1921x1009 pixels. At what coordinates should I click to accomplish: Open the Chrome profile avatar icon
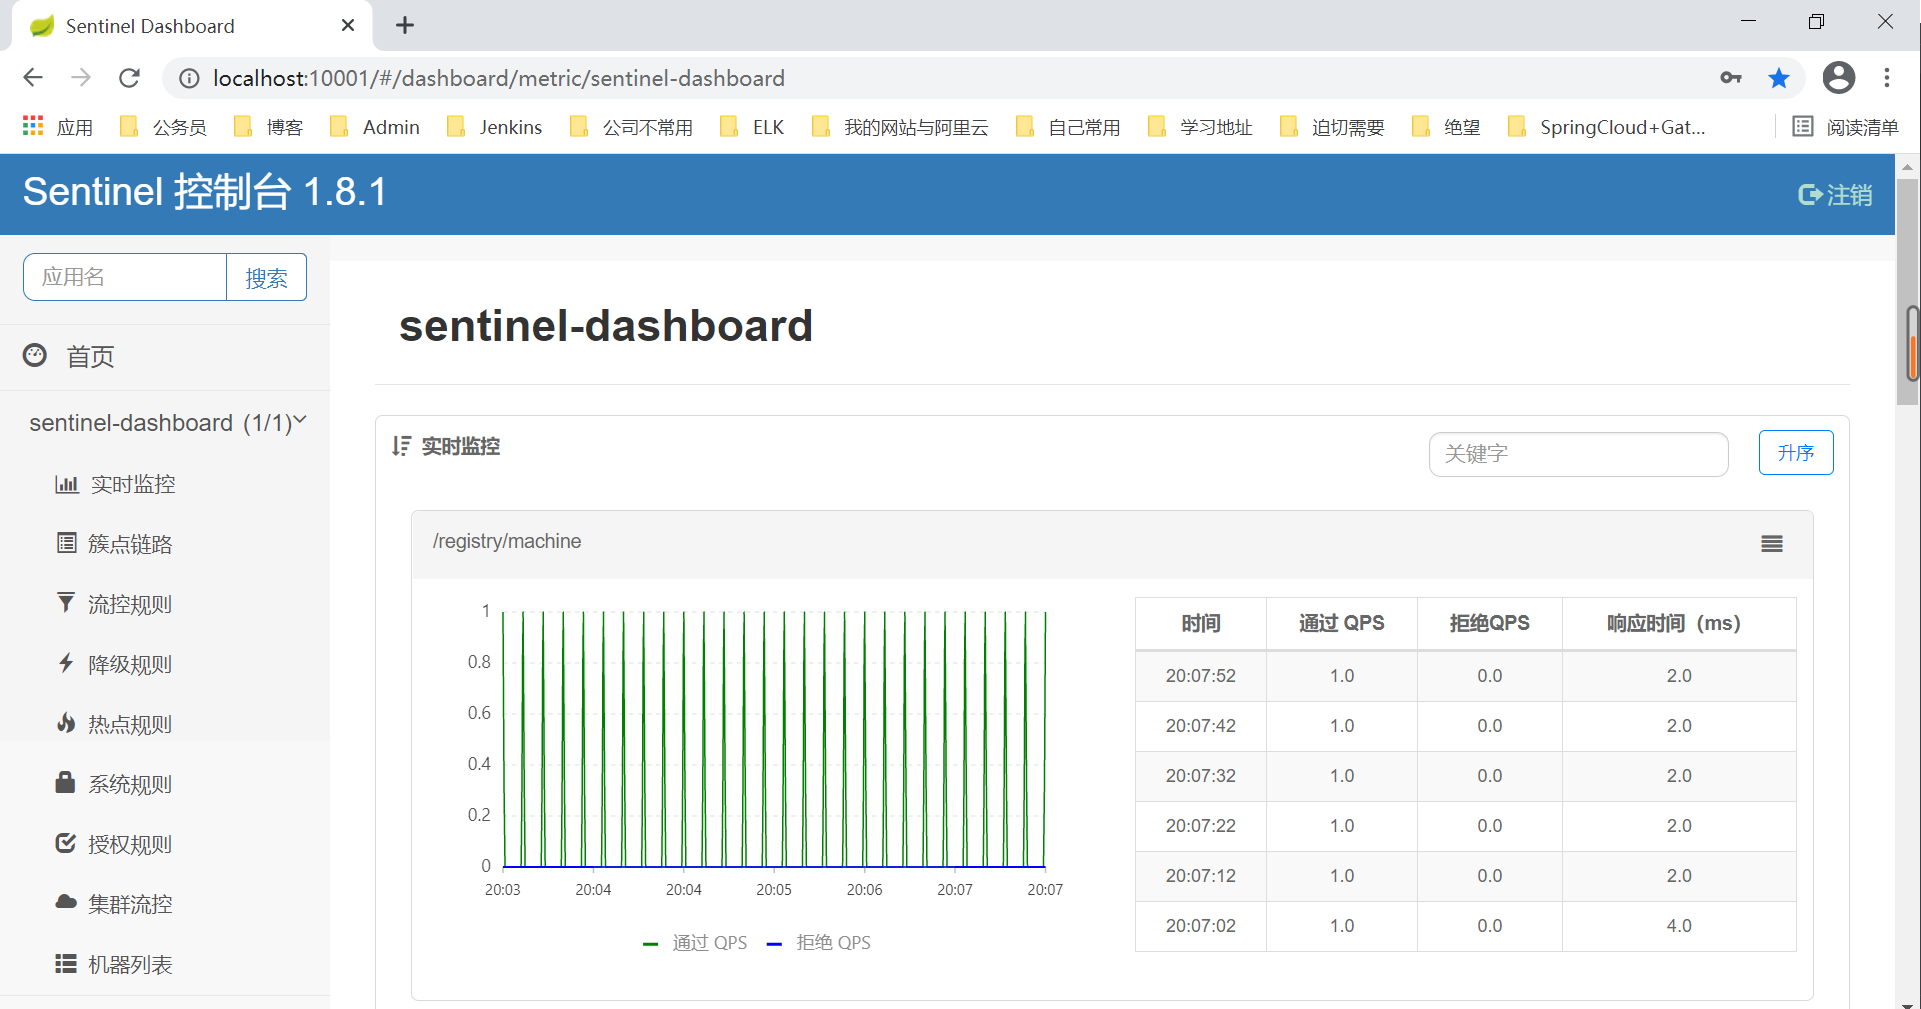coord(1839,78)
